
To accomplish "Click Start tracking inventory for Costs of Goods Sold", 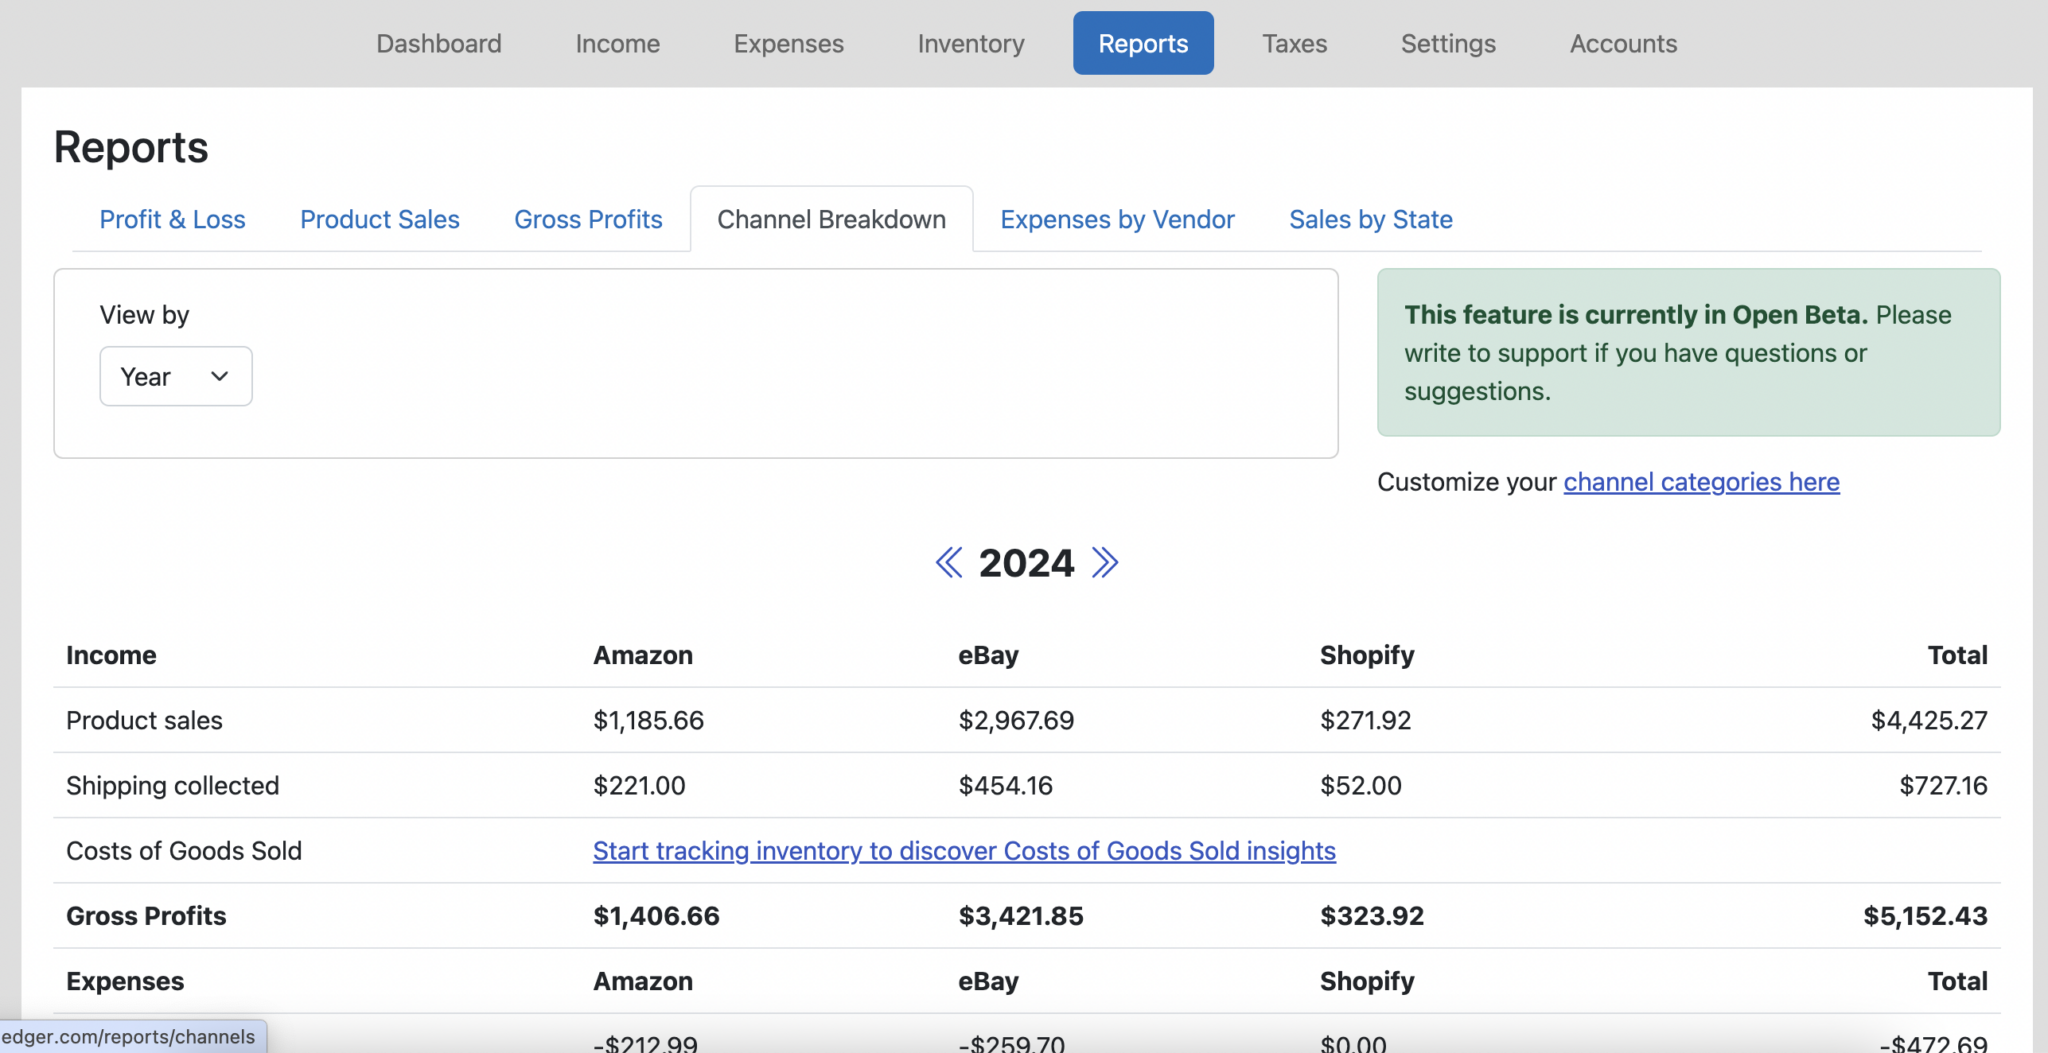I will (963, 851).
